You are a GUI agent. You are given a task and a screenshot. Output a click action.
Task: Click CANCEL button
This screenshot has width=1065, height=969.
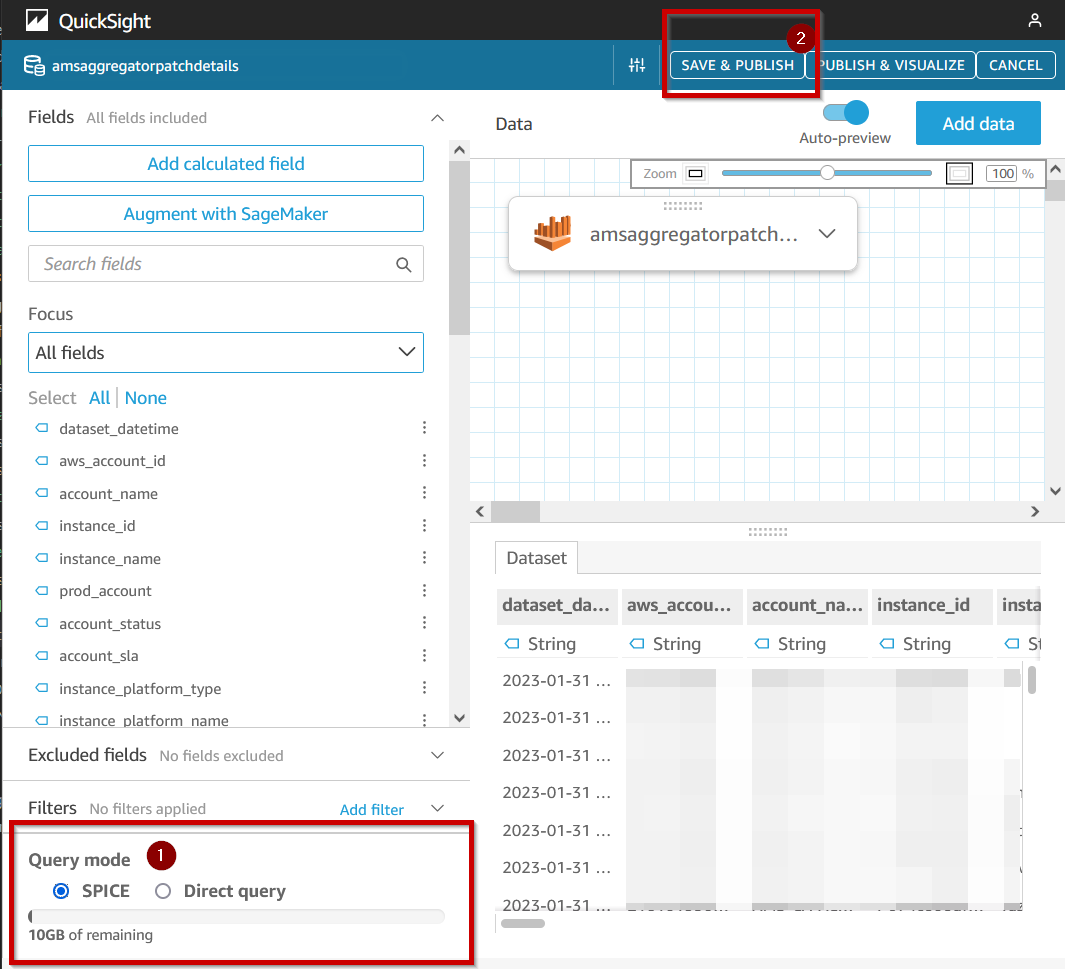[x=1015, y=65]
